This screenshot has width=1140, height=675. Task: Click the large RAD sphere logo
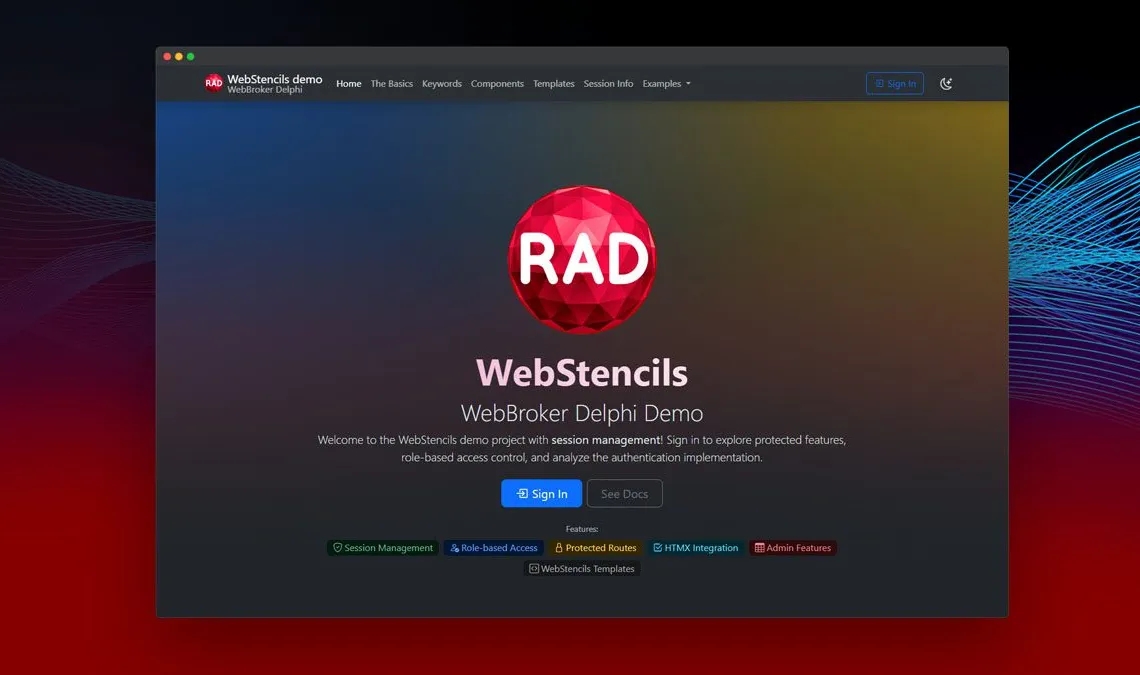(x=582, y=258)
